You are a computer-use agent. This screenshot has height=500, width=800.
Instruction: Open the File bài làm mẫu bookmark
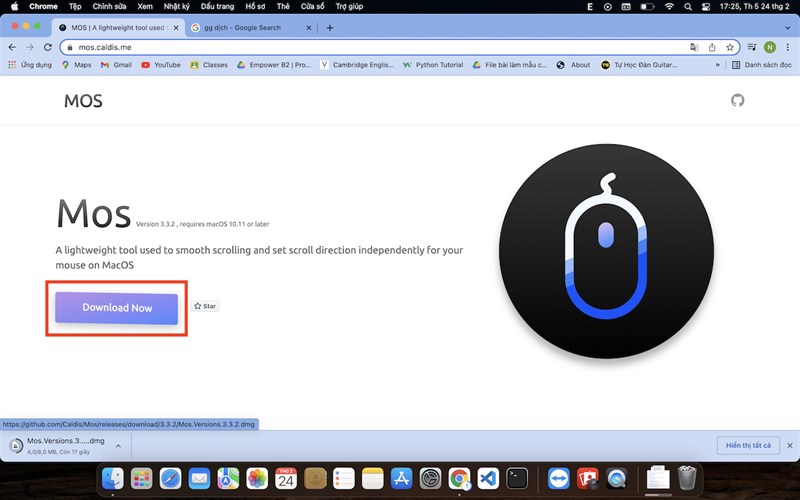[x=509, y=65]
